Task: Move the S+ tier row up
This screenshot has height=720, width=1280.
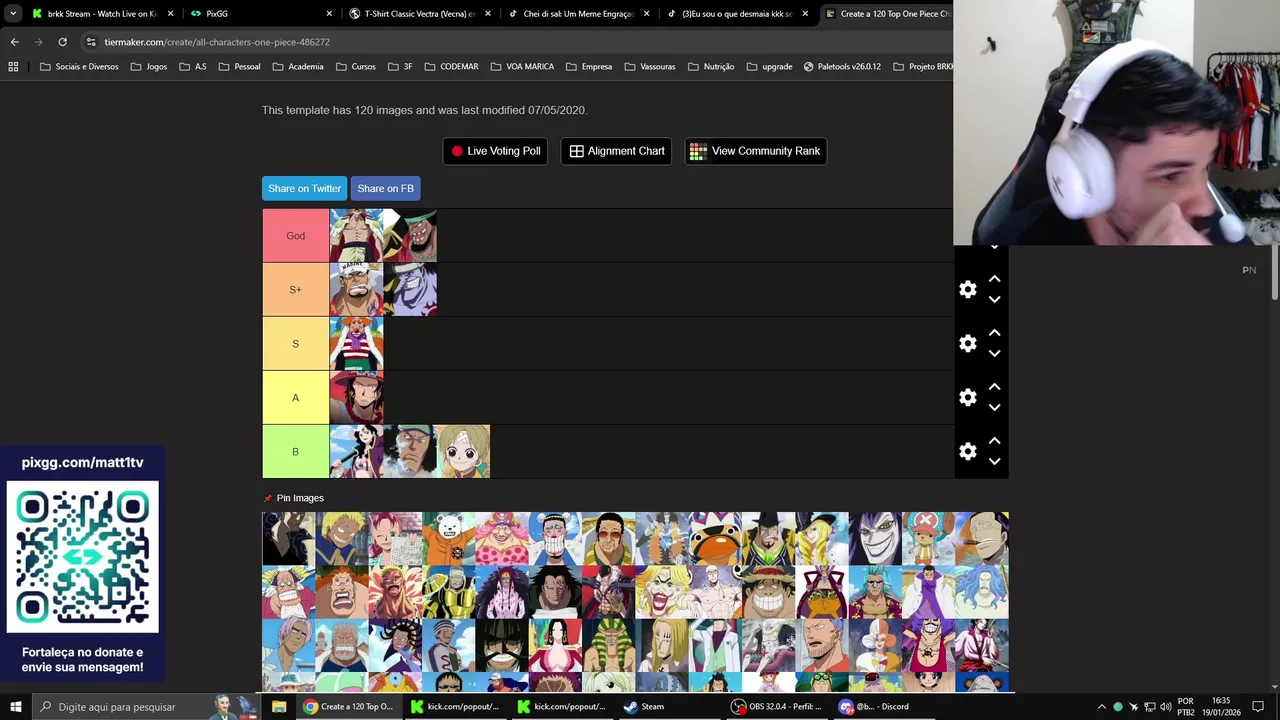Action: click(994, 279)
